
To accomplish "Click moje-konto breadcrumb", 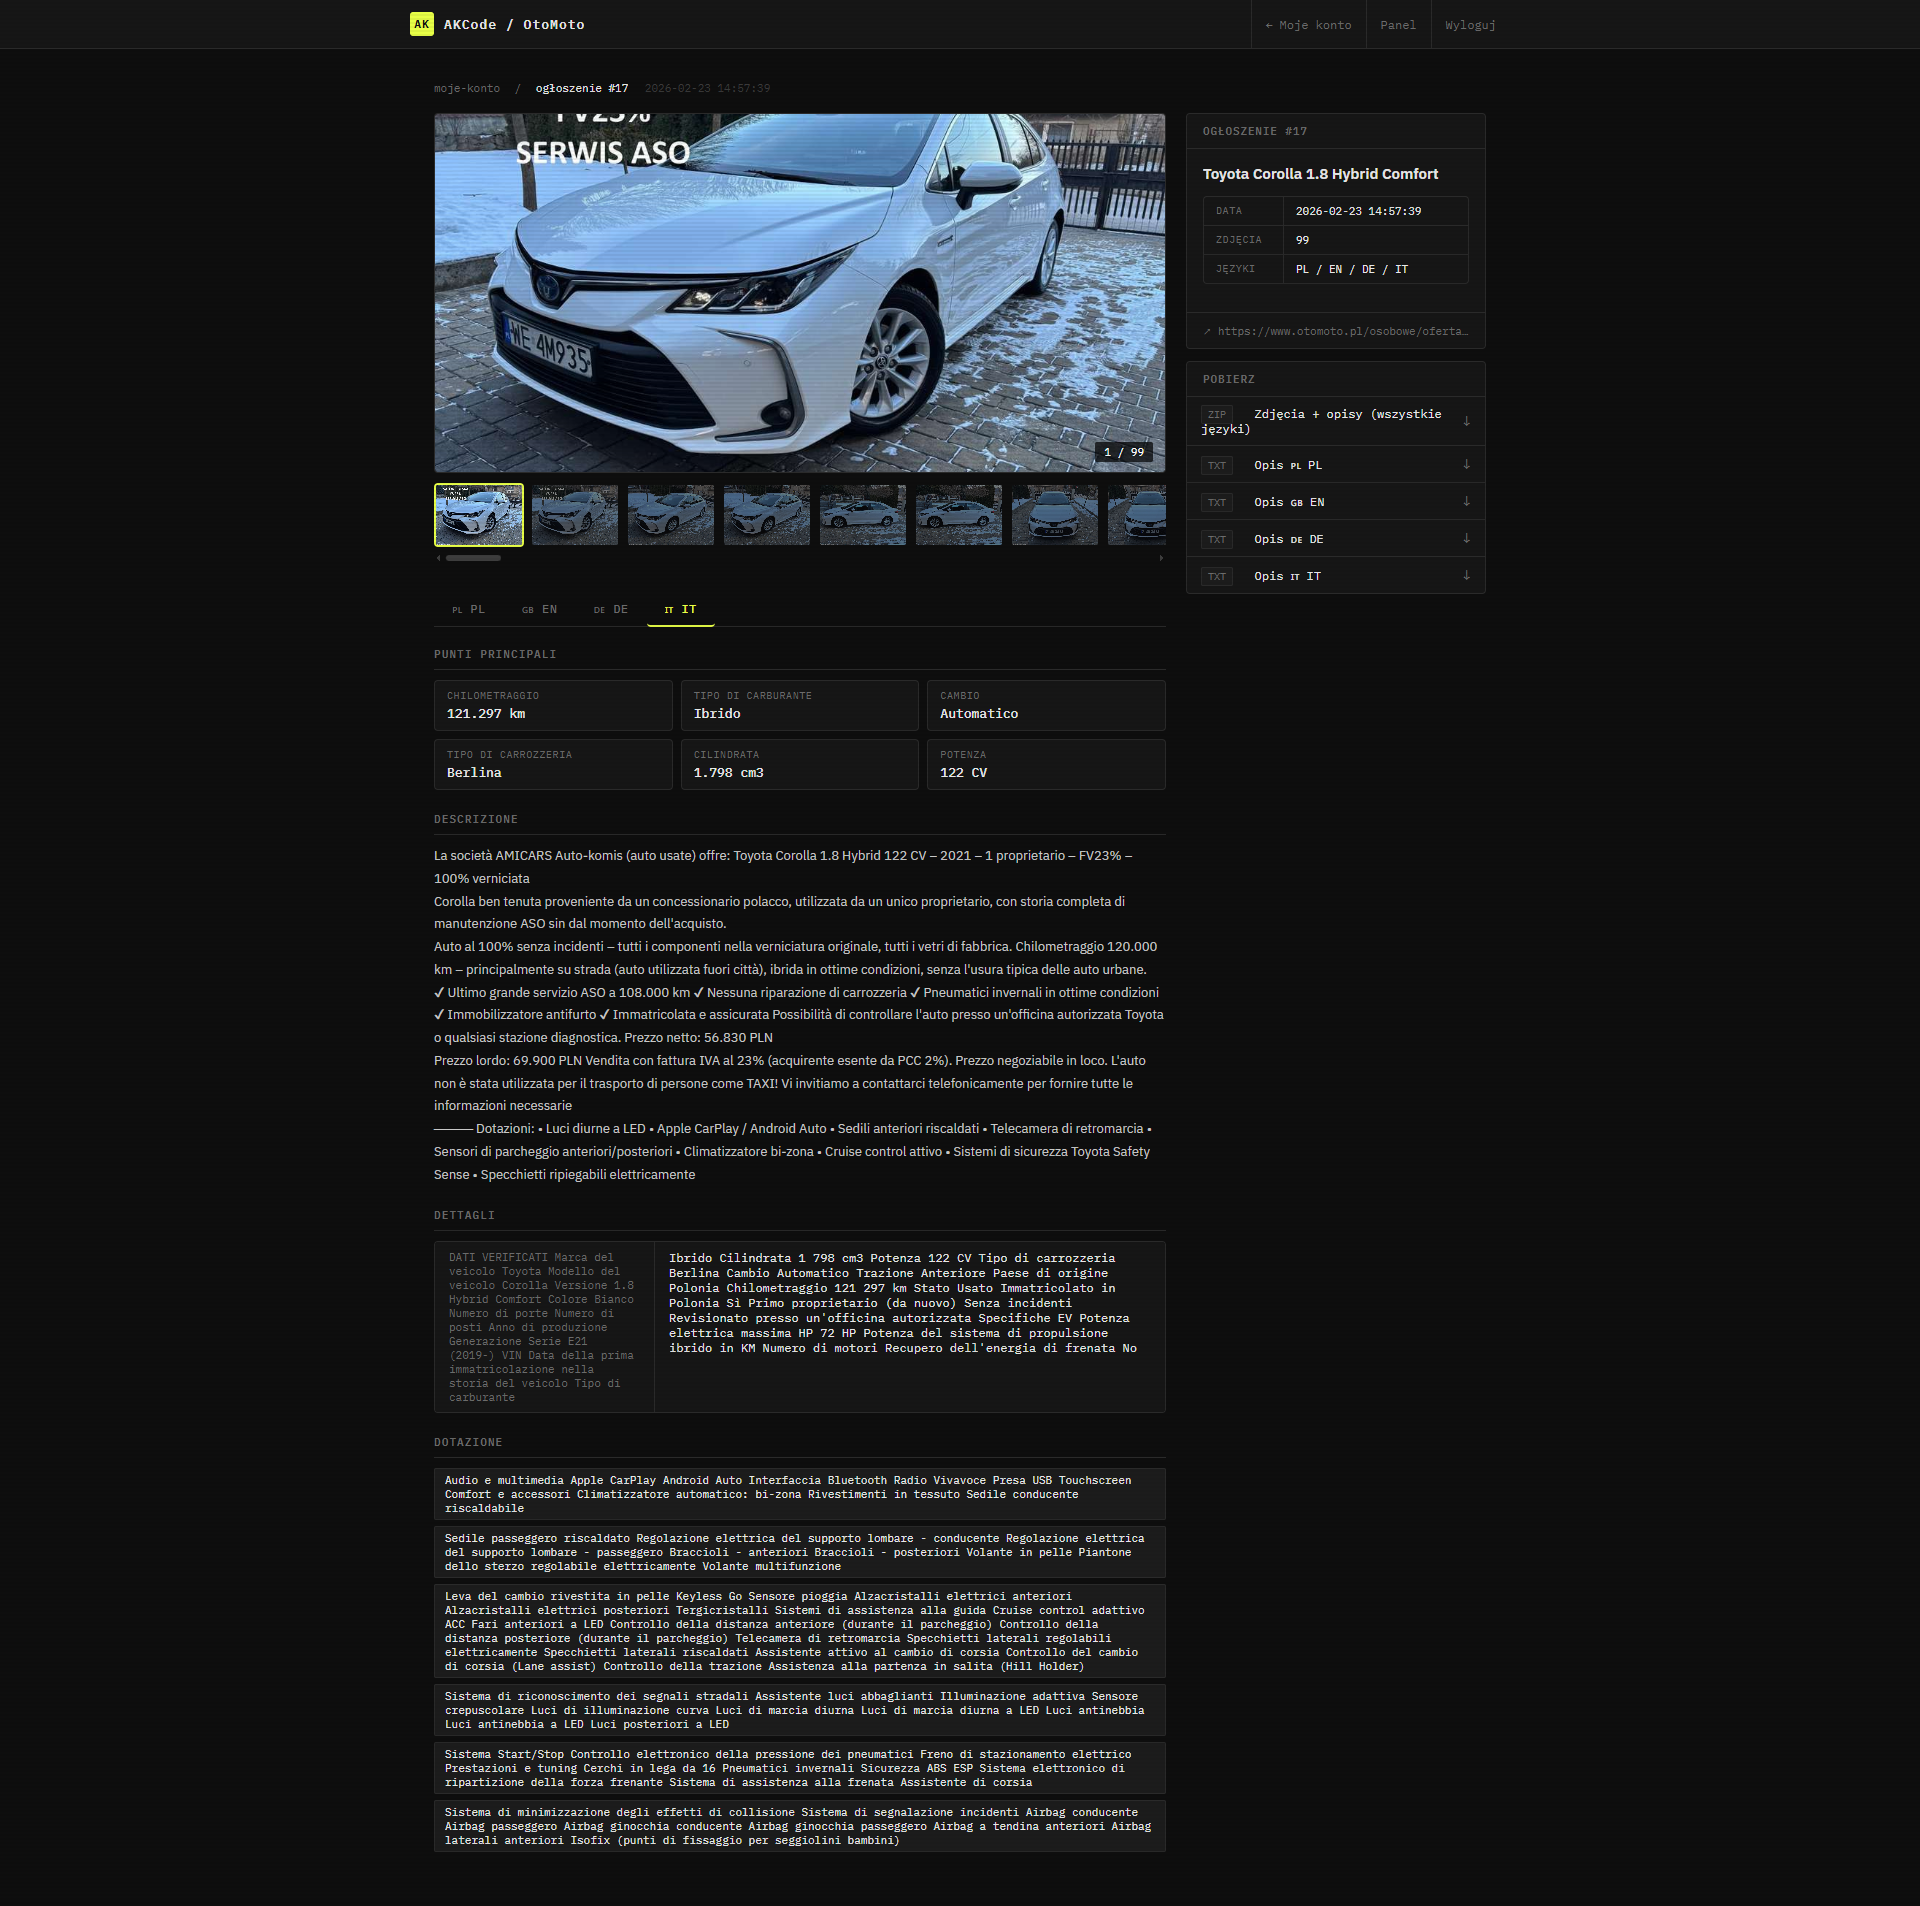I will tap(466, 88).
